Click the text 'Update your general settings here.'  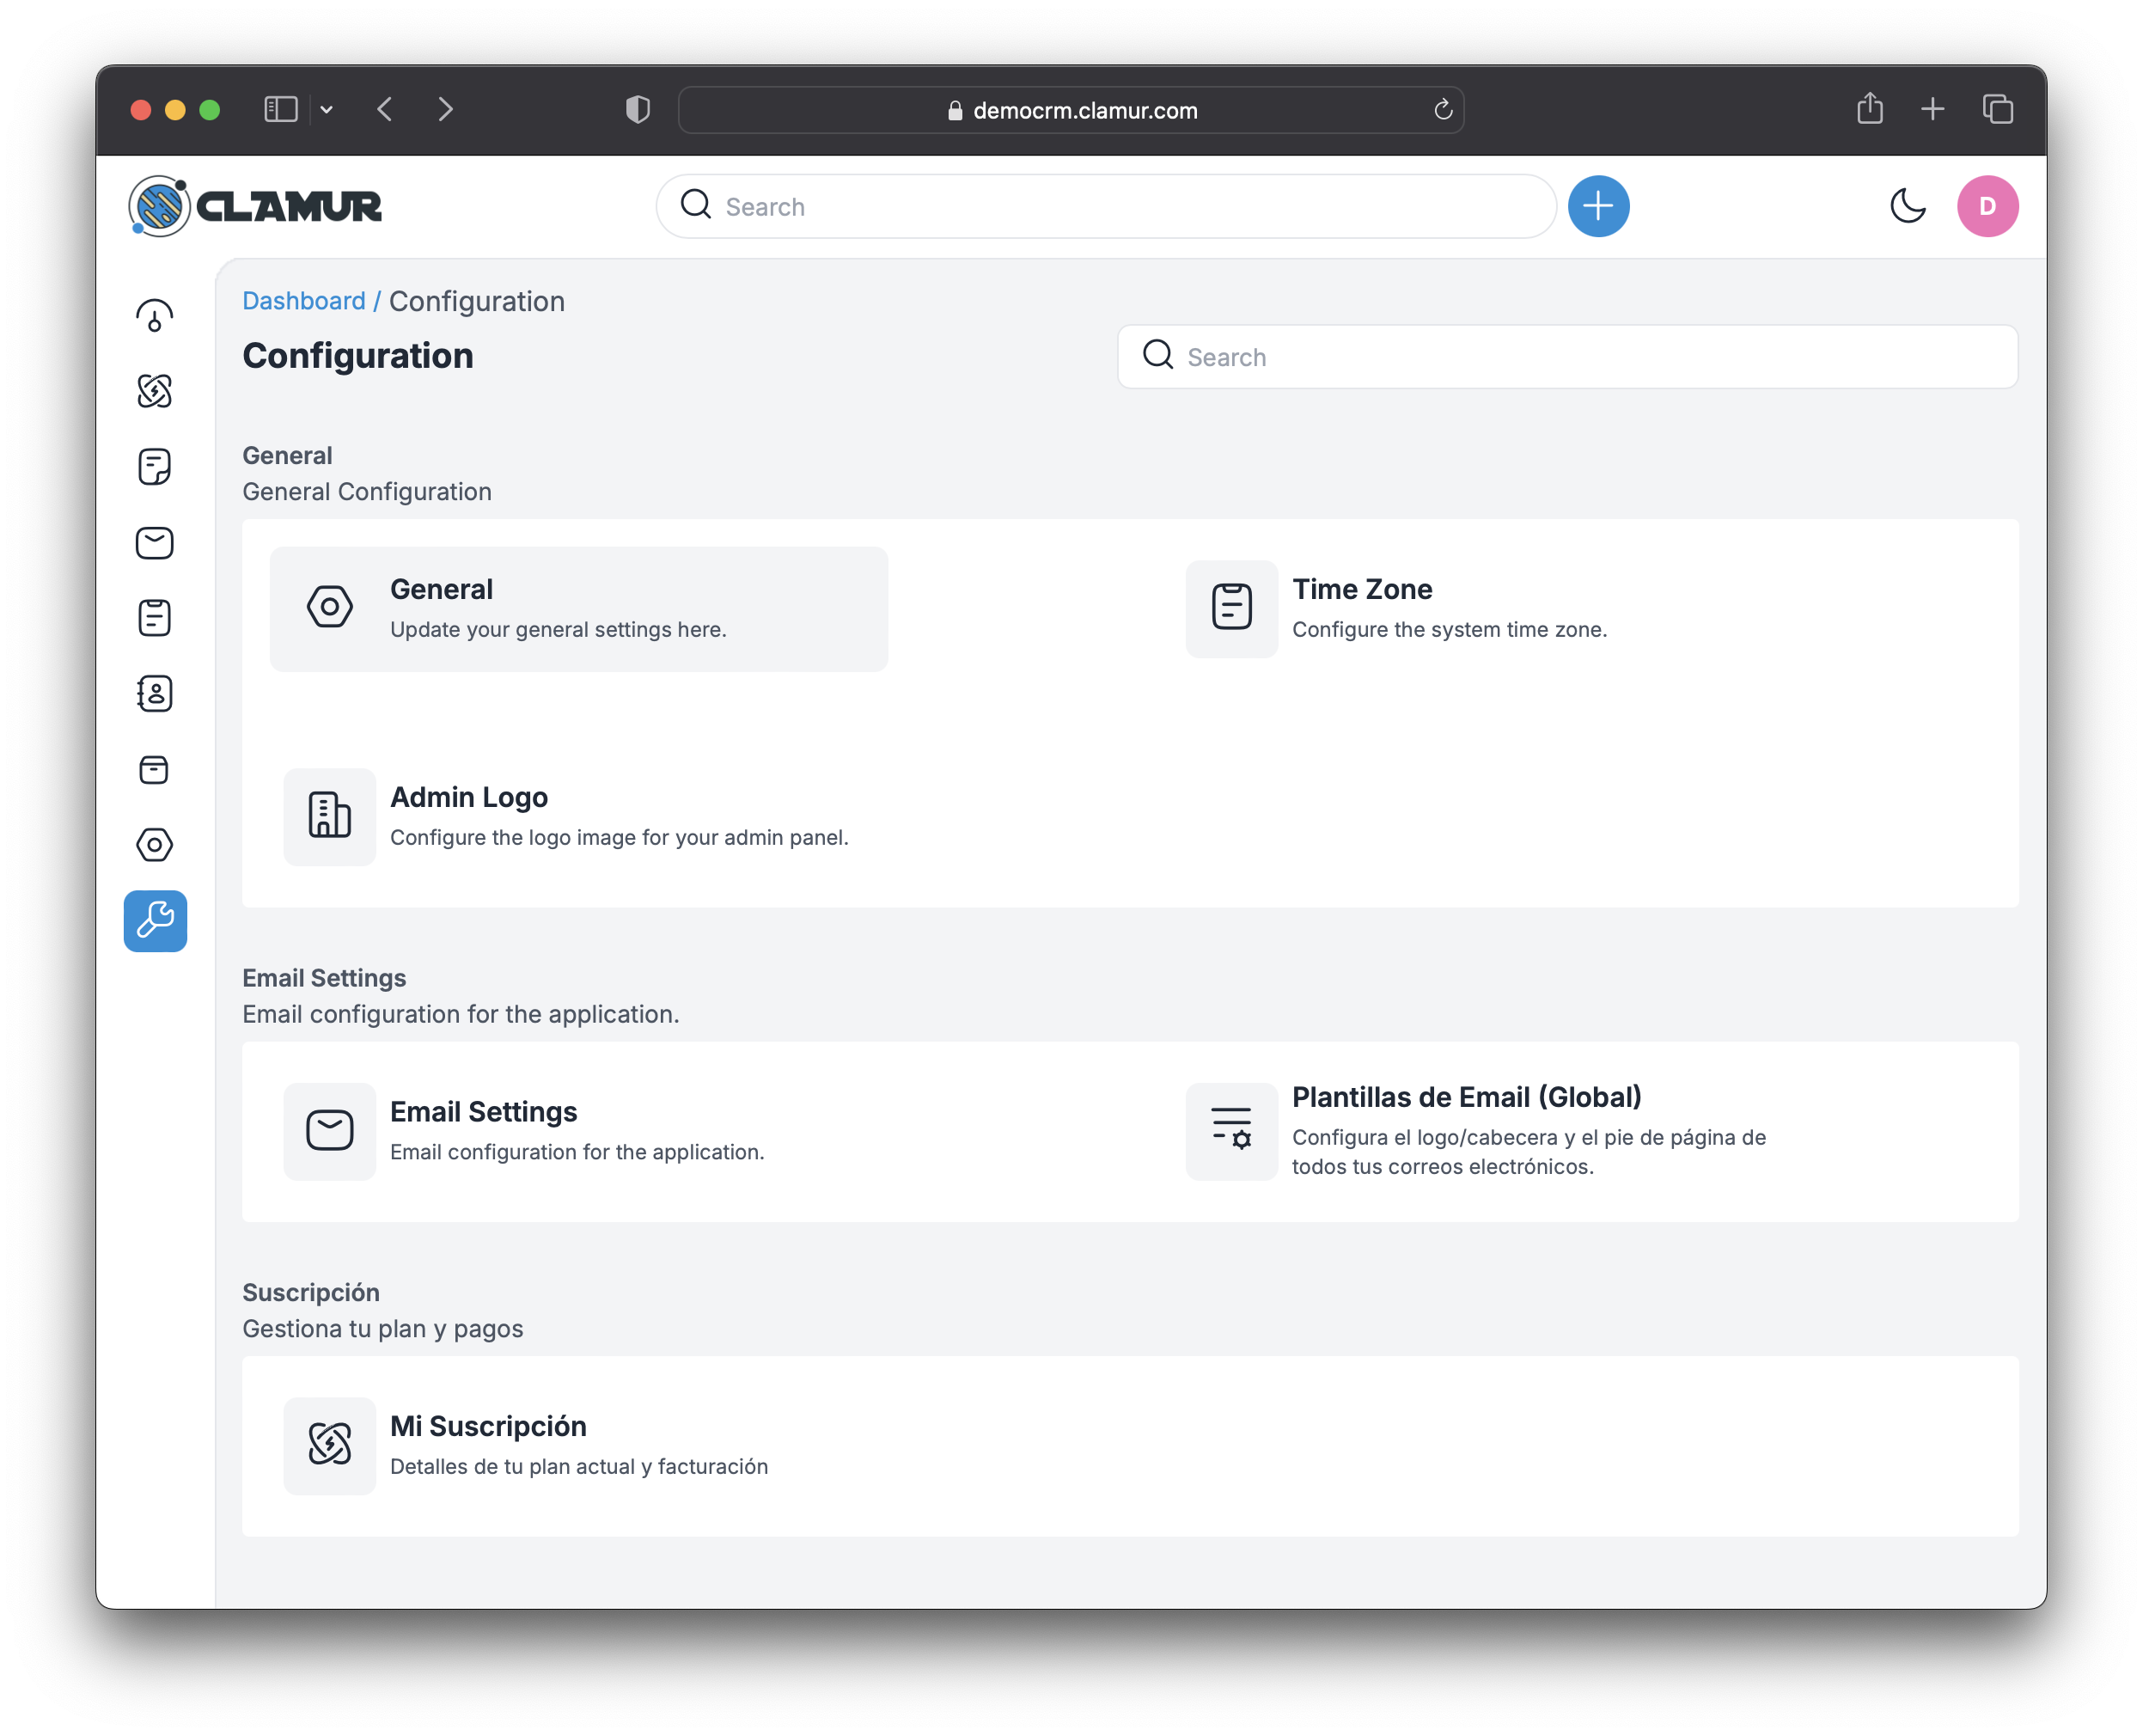(x=558, y=629)
